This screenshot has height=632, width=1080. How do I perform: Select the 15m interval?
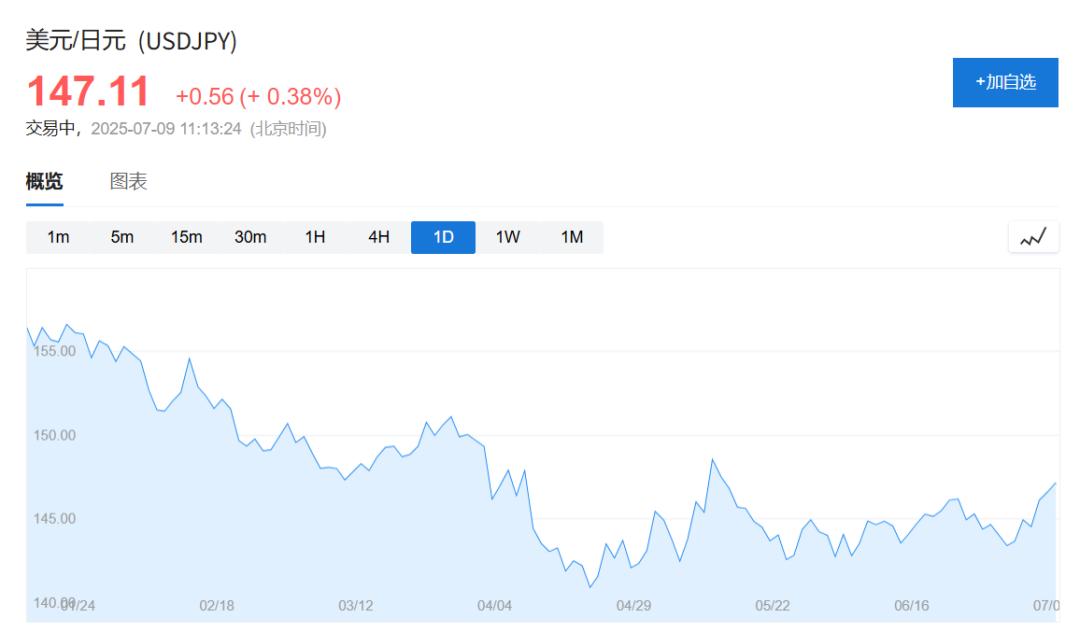click(187, 238)
